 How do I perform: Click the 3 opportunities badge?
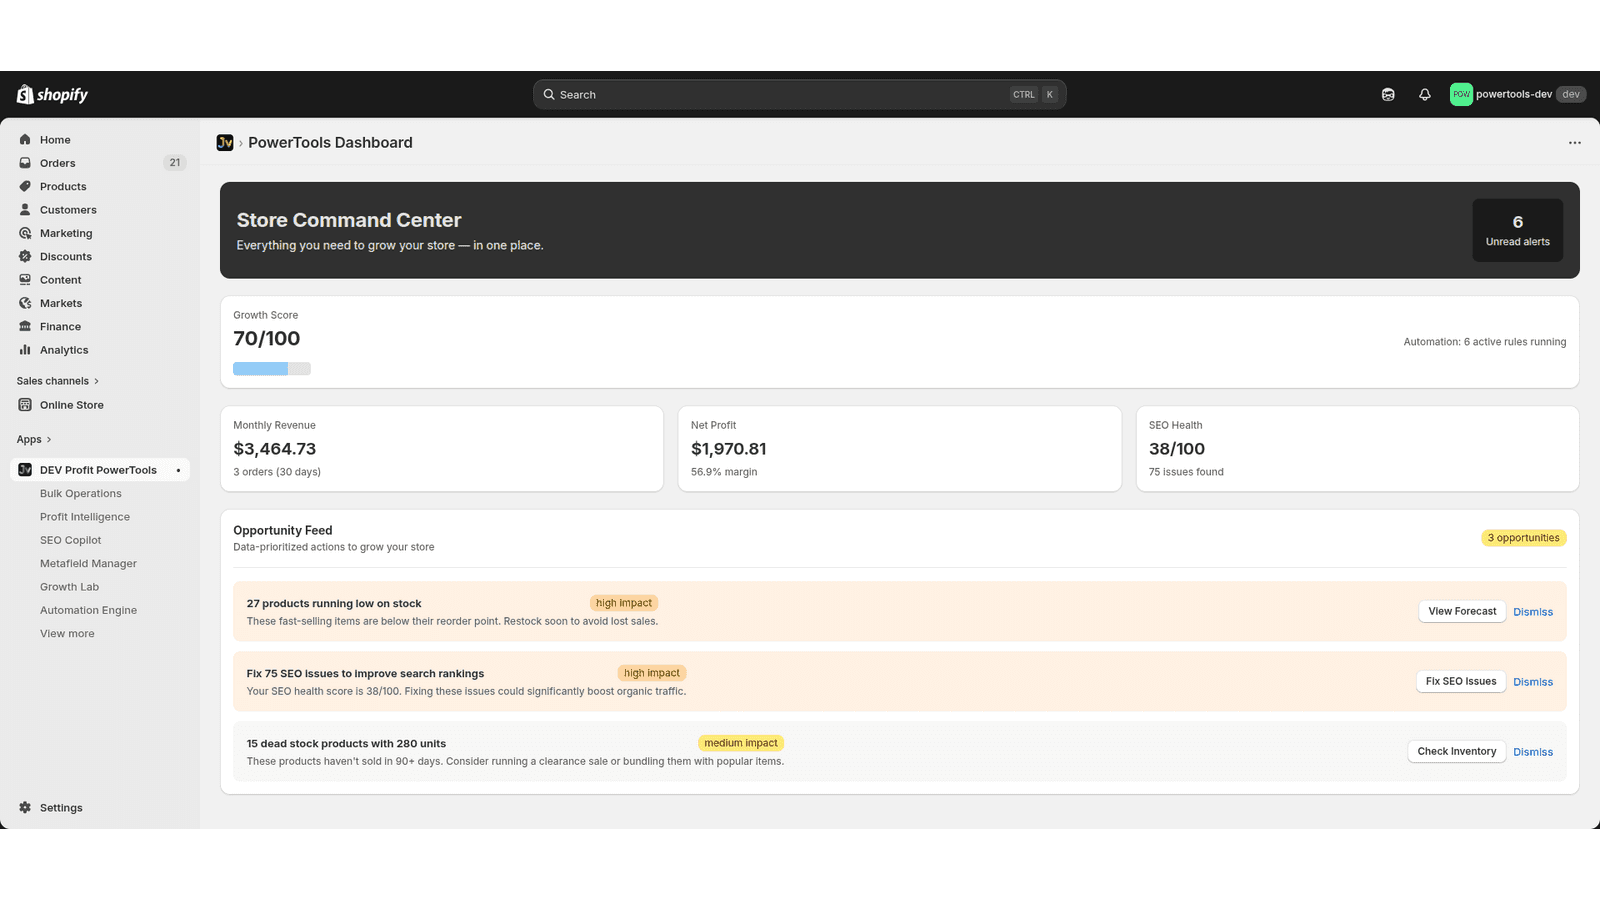click(1523, 538)
